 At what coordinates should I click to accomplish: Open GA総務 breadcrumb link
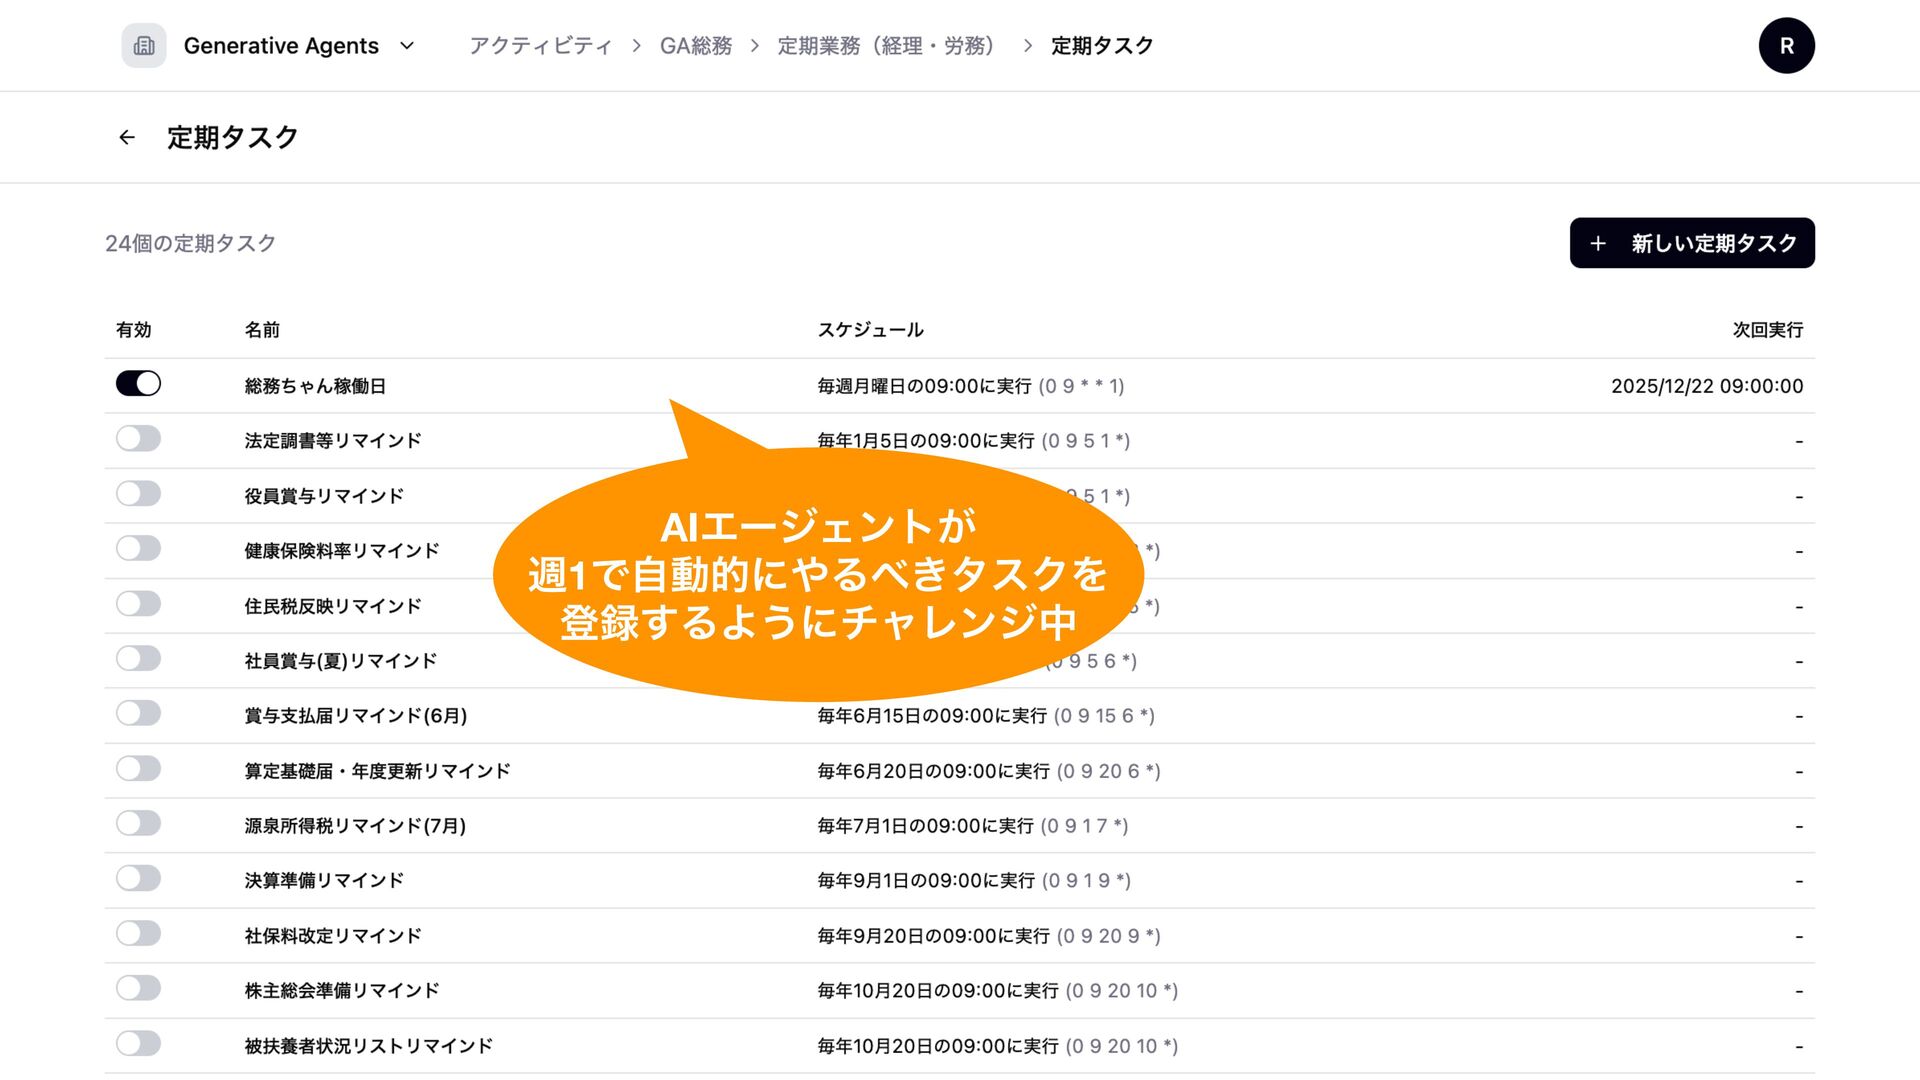pos(696,46)
